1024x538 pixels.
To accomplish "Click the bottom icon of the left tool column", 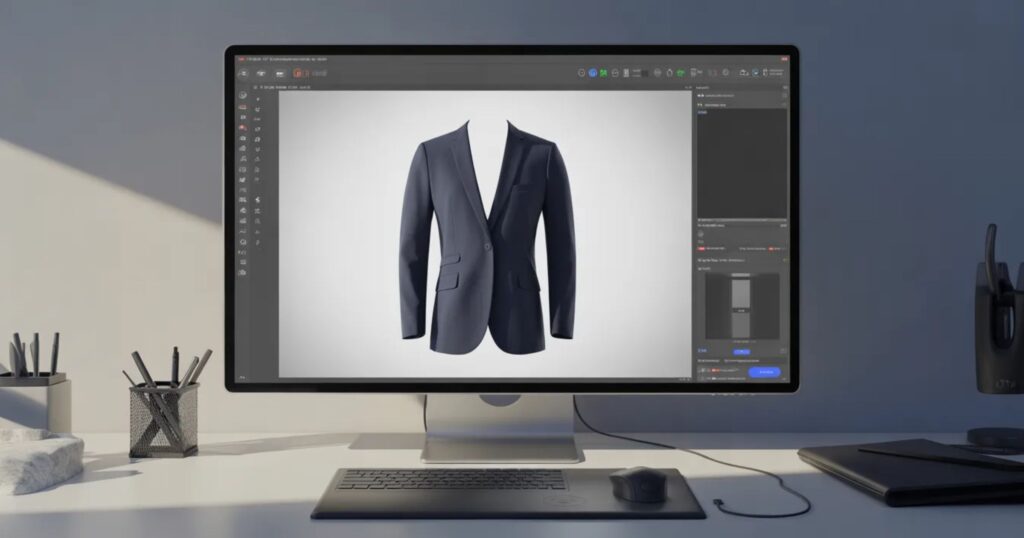I will 242,273.
